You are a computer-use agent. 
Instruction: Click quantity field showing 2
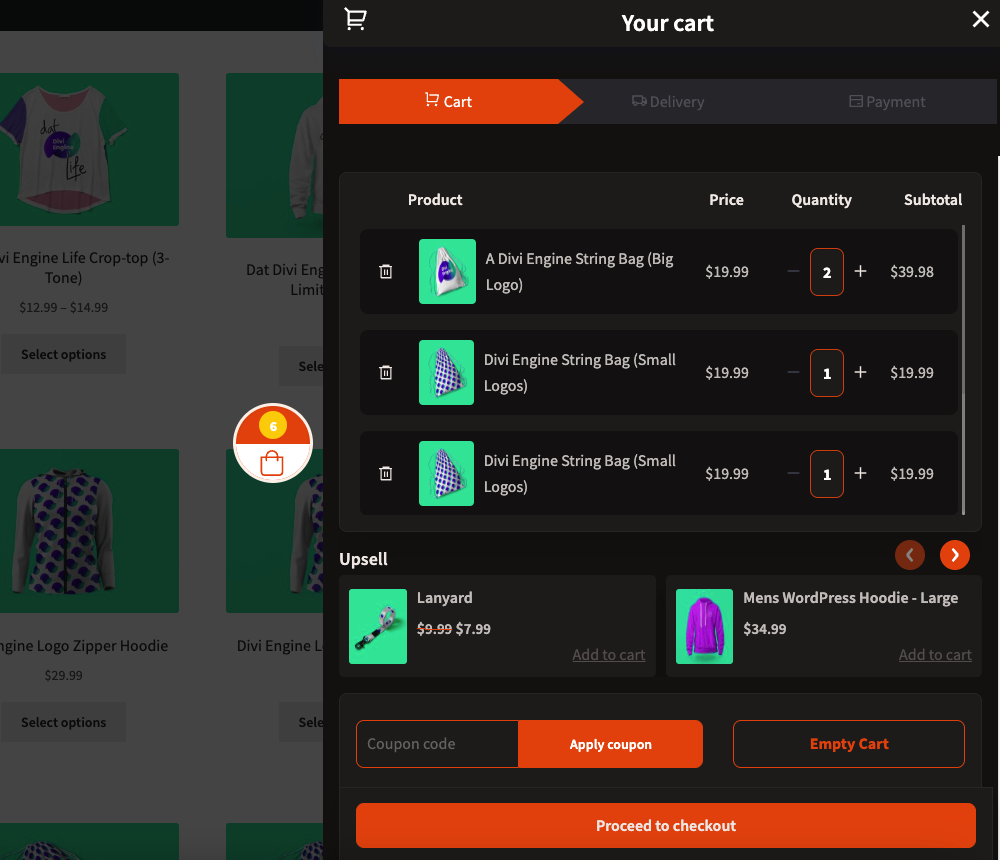[827, 272]
